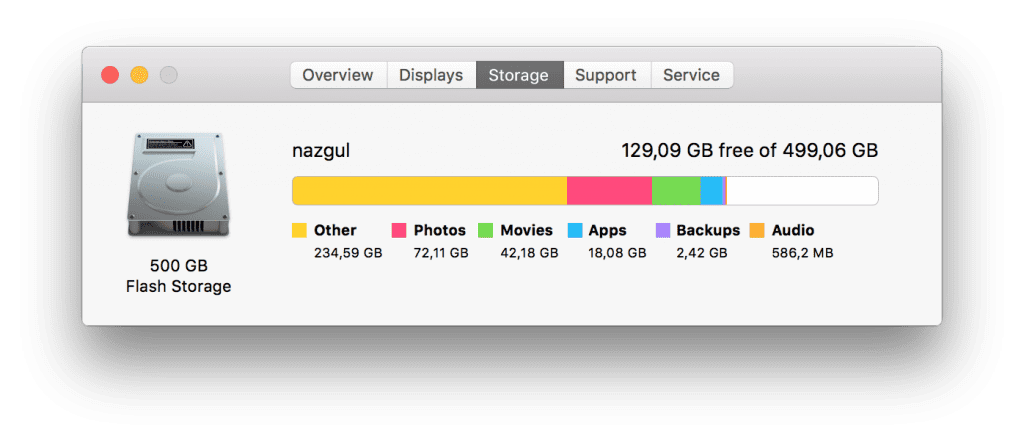Go to the Service tab
Screen dimensions: 1024x443
692,75
